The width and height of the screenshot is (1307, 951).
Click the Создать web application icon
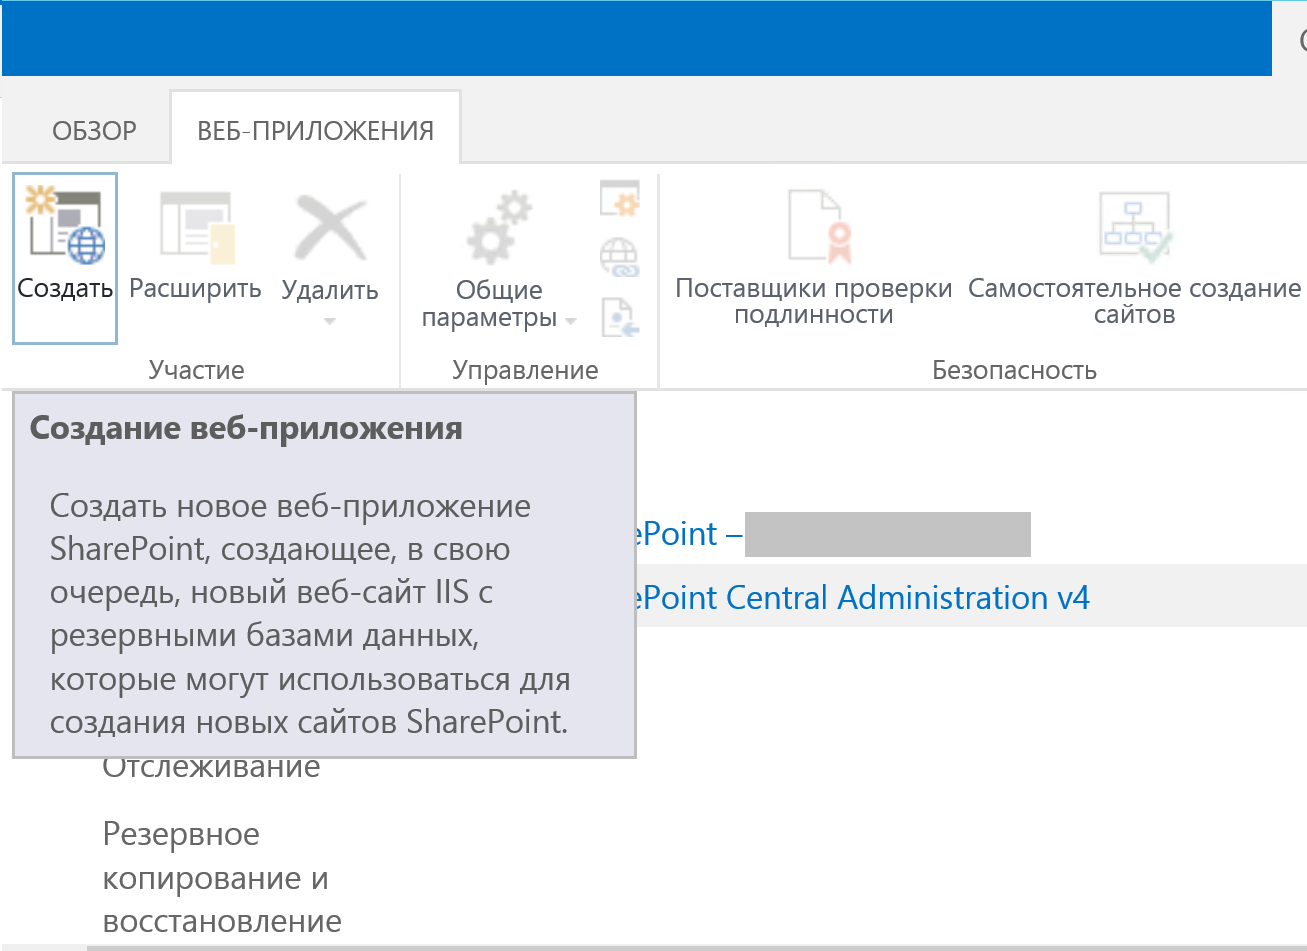pos(65,227)
